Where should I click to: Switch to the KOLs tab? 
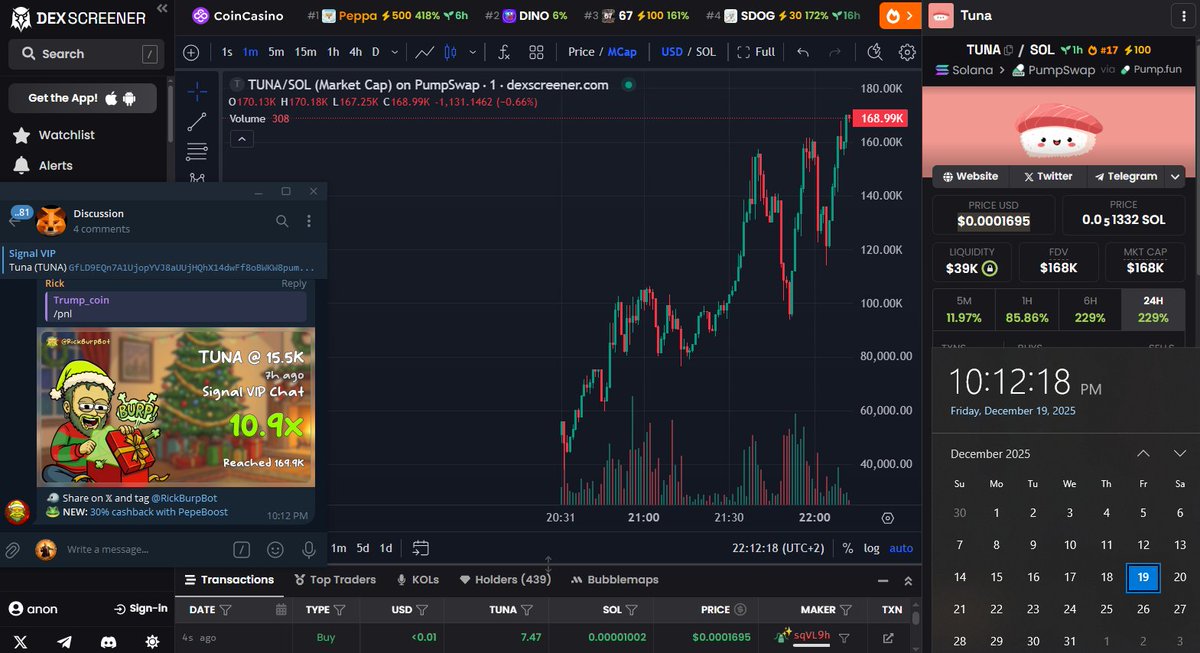(418, 580)
